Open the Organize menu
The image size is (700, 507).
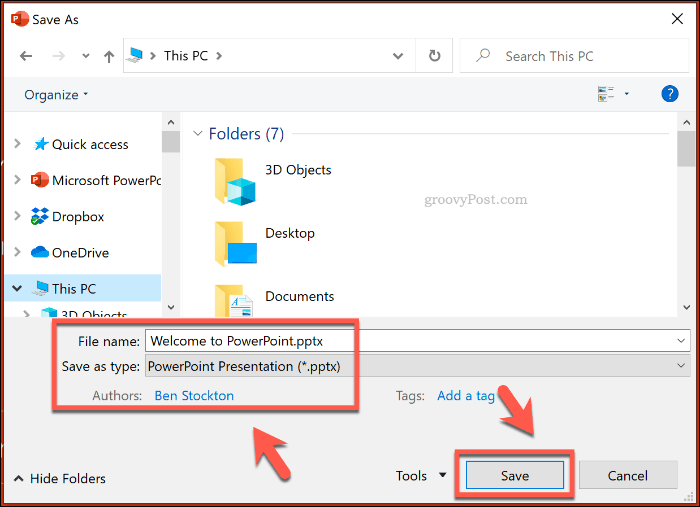tap(56, 95)
